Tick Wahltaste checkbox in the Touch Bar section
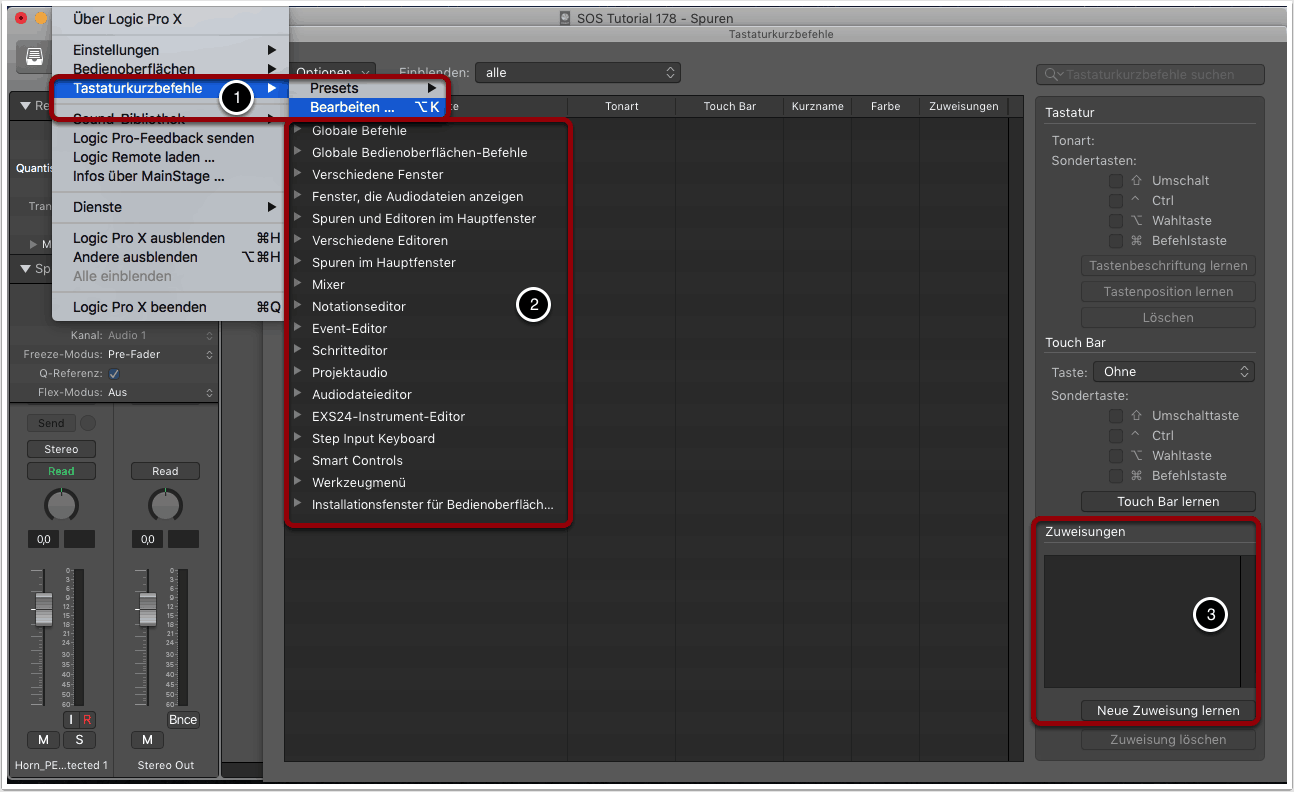Viewport: 1294px width, 792px height. (1116, 456)
